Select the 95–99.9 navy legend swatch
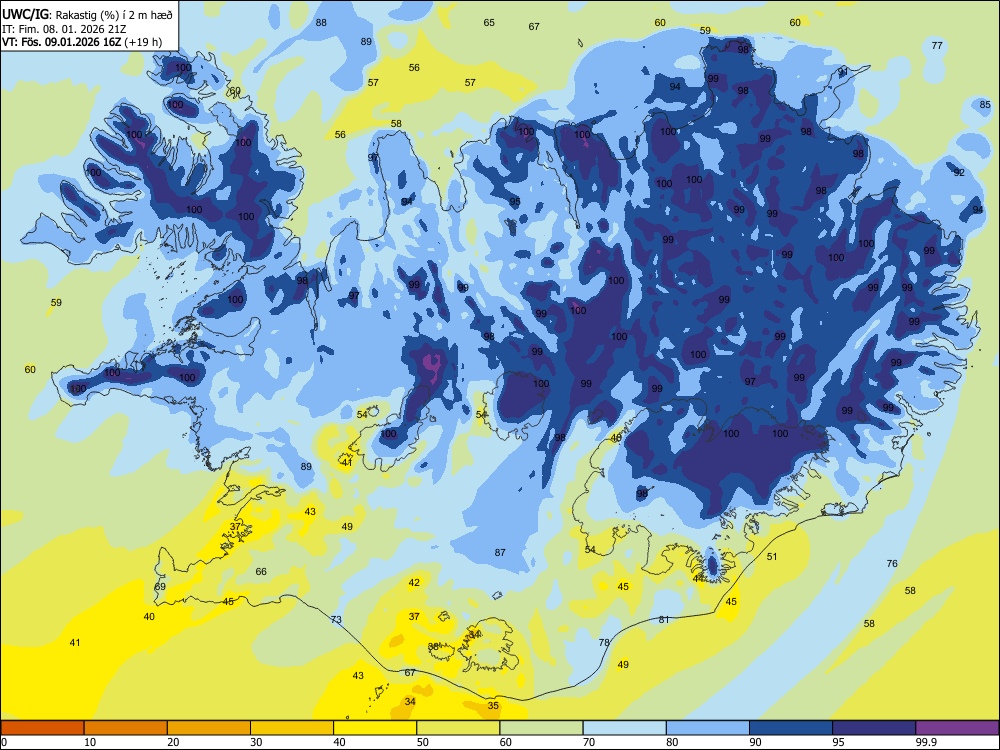 (x=874, y=728)
